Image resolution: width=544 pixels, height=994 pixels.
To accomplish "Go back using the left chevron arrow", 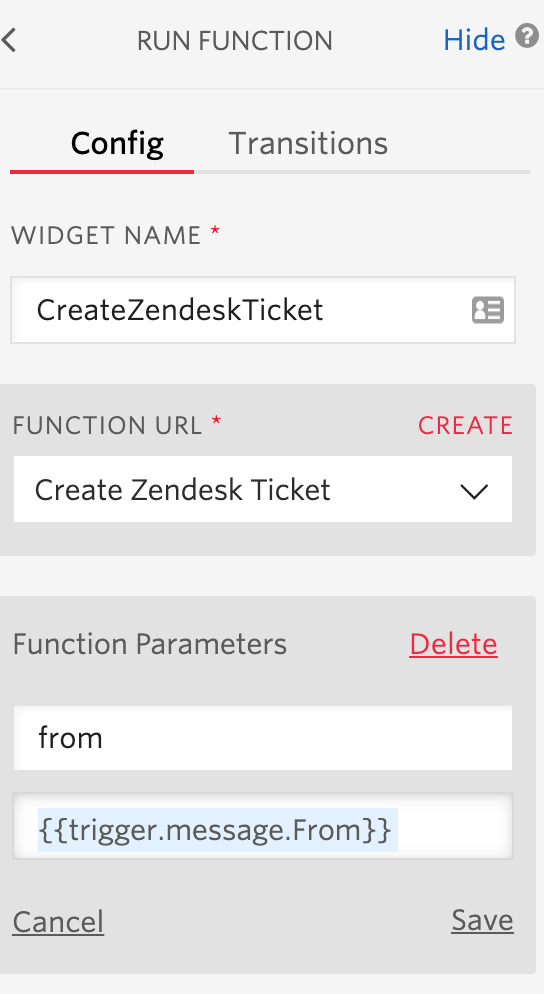I will coord(9,41).
